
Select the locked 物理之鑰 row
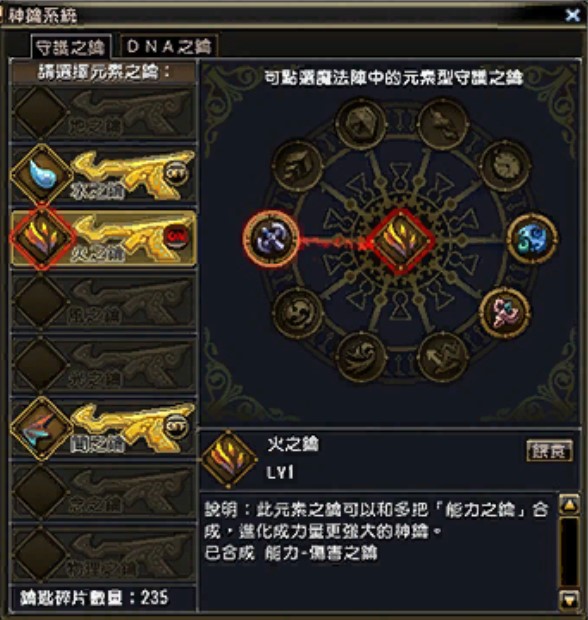click(x=104, y=553)
